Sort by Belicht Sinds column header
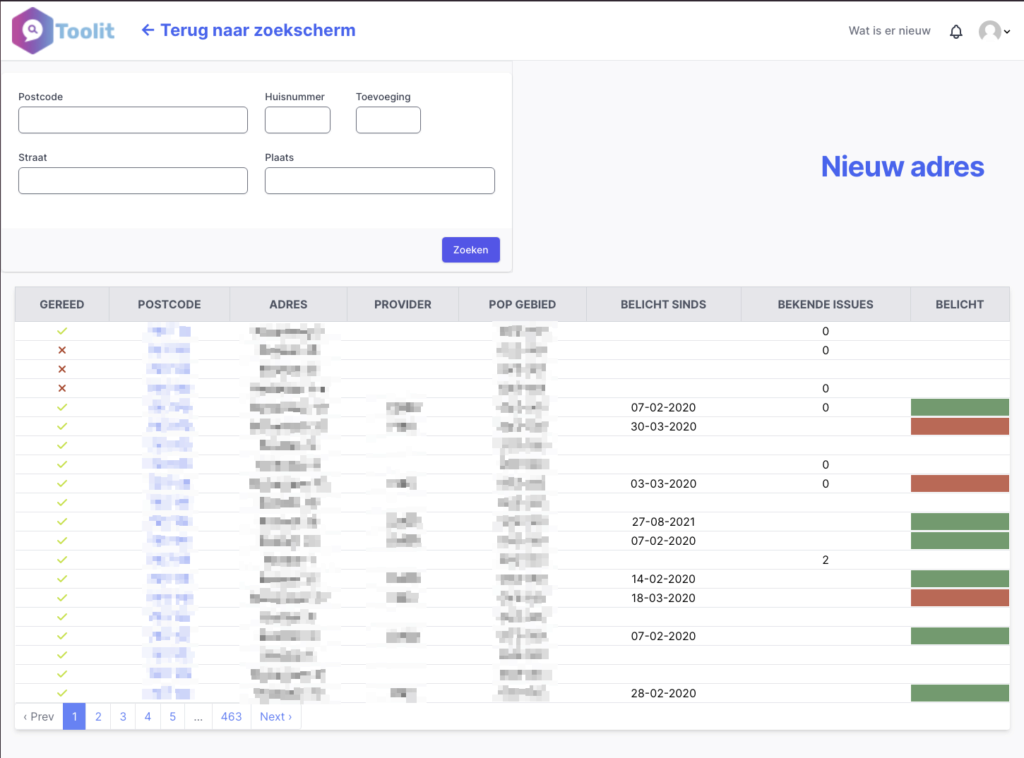The image size is (1024, 758). click(x=663, y=304)
